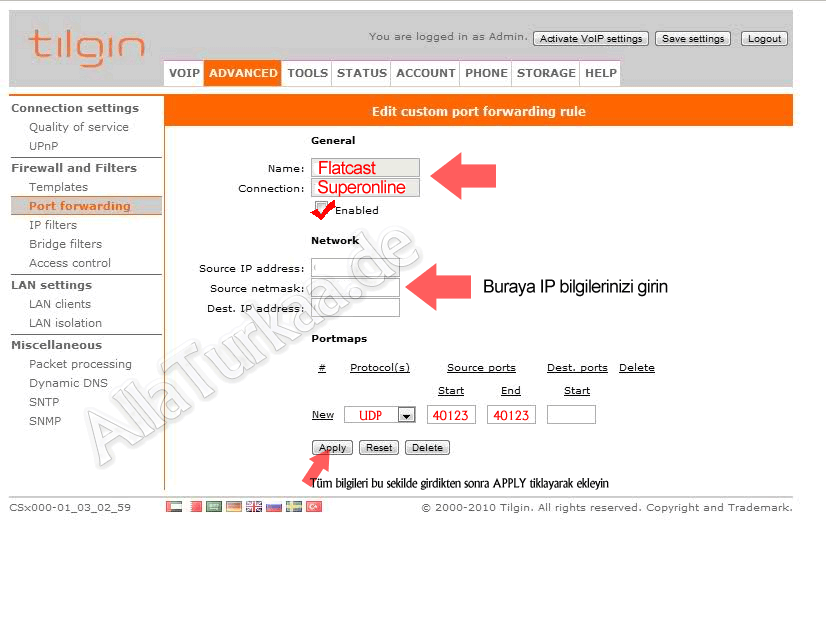Open the Protocol dropdown showing UDP
The width and height of the screenshot is (826, 617).
[406, 415]
